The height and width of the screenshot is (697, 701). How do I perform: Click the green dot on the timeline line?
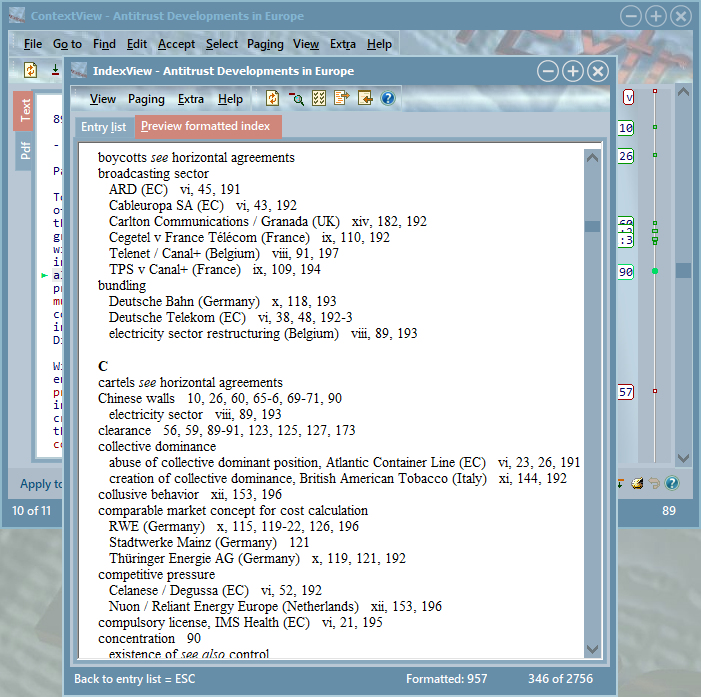[x=655, y=271]
